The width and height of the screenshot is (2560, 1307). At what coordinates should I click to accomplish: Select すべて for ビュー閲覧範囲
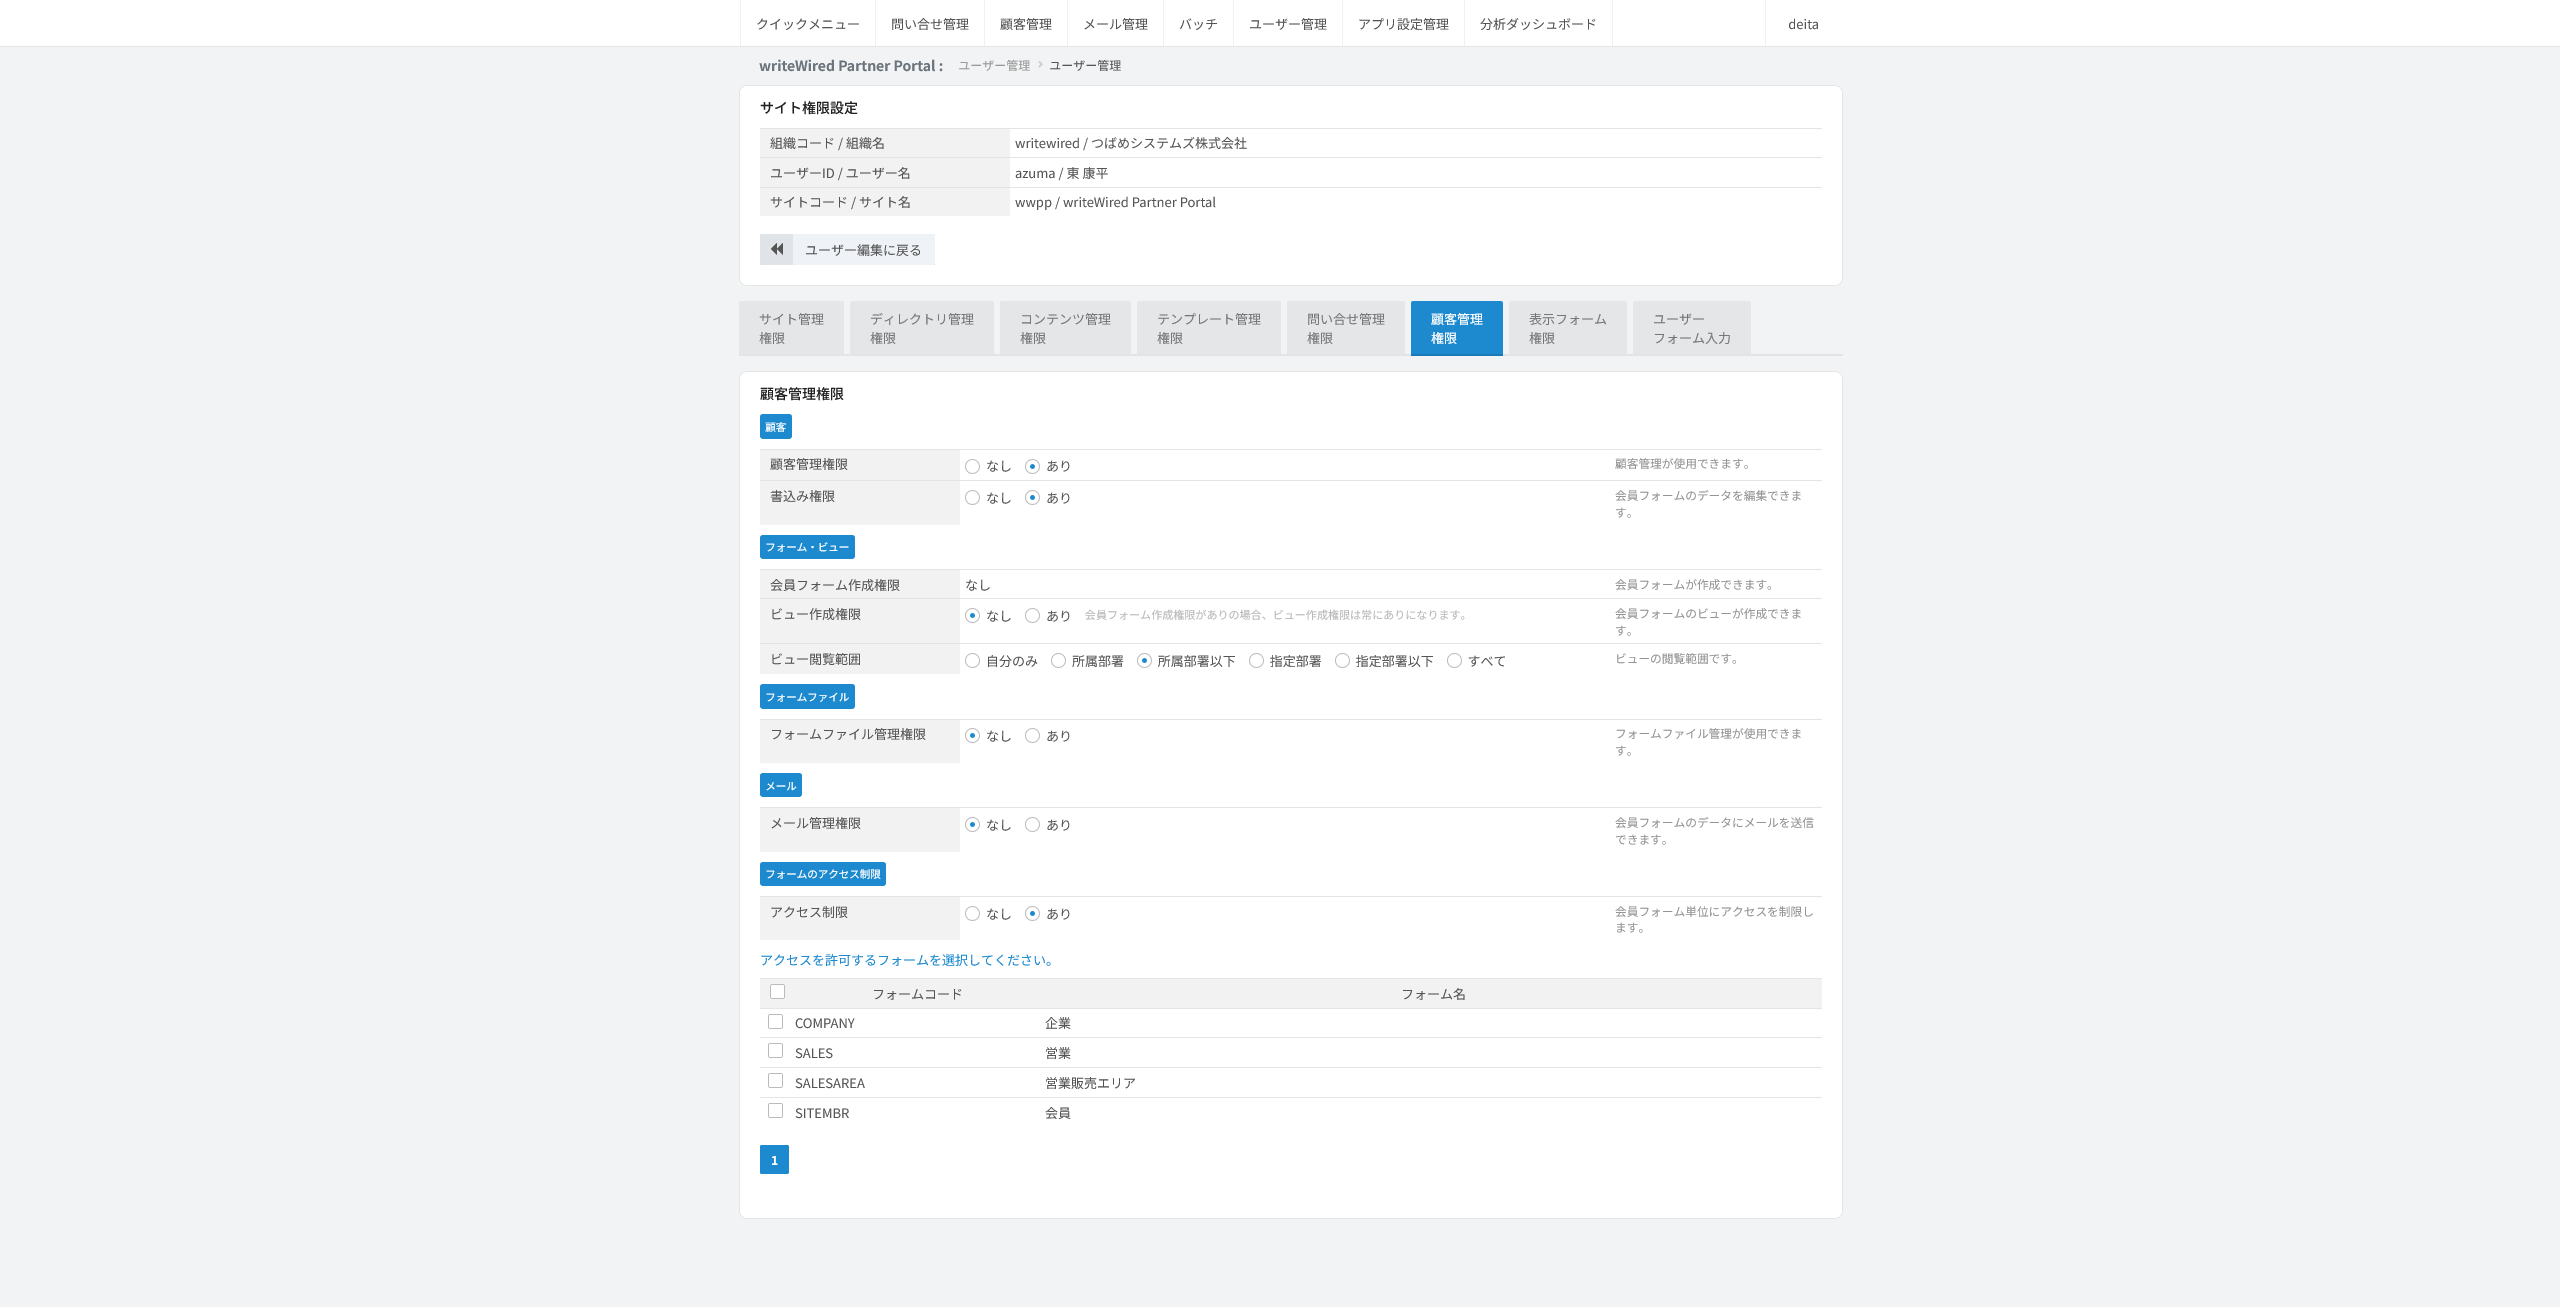(x=1454, y=661)
